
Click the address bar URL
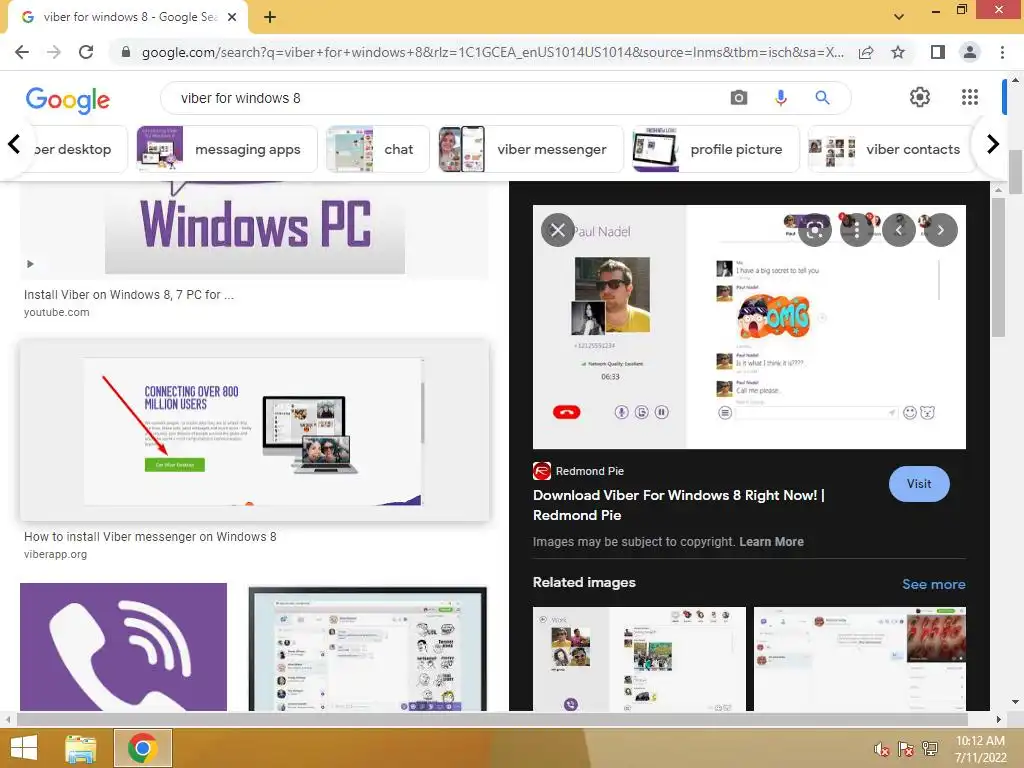[x=492, y=52]
